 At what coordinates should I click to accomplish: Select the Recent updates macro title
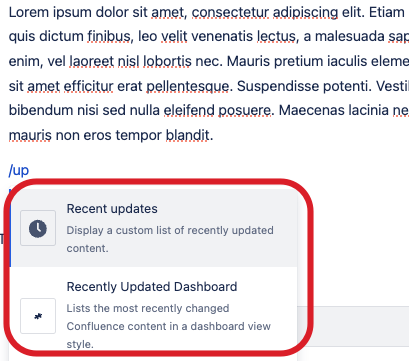pyautogui.click(x=112, y=209)
